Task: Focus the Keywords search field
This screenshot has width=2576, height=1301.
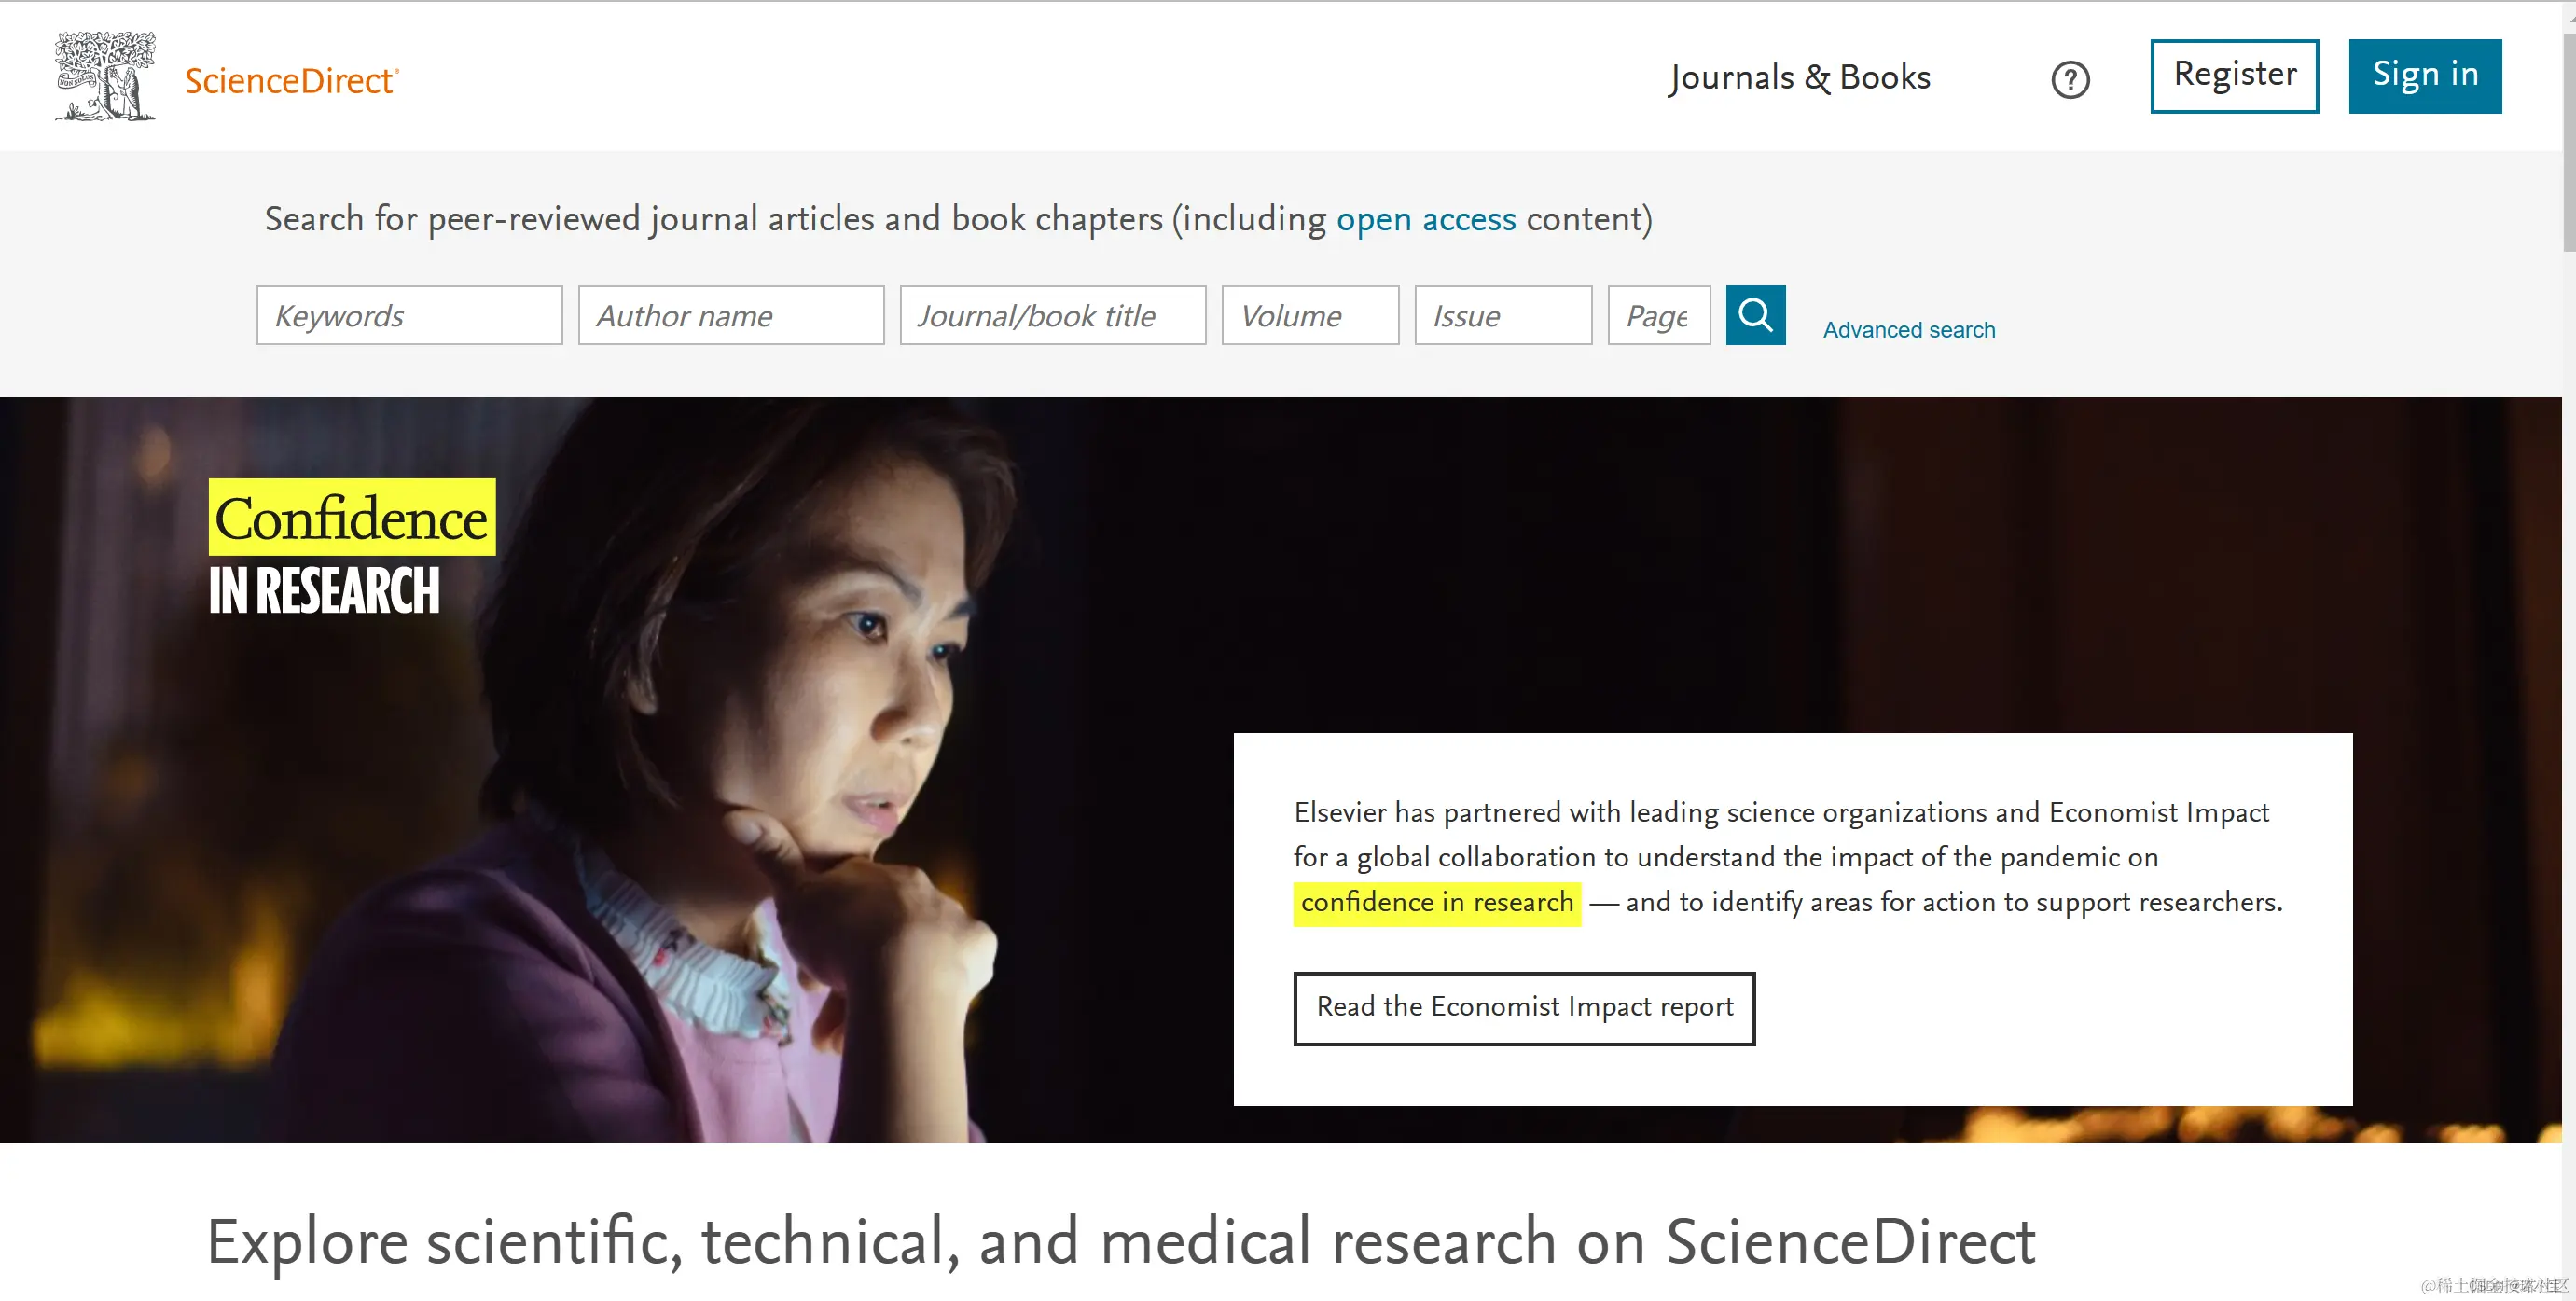Action: point(409,316)
